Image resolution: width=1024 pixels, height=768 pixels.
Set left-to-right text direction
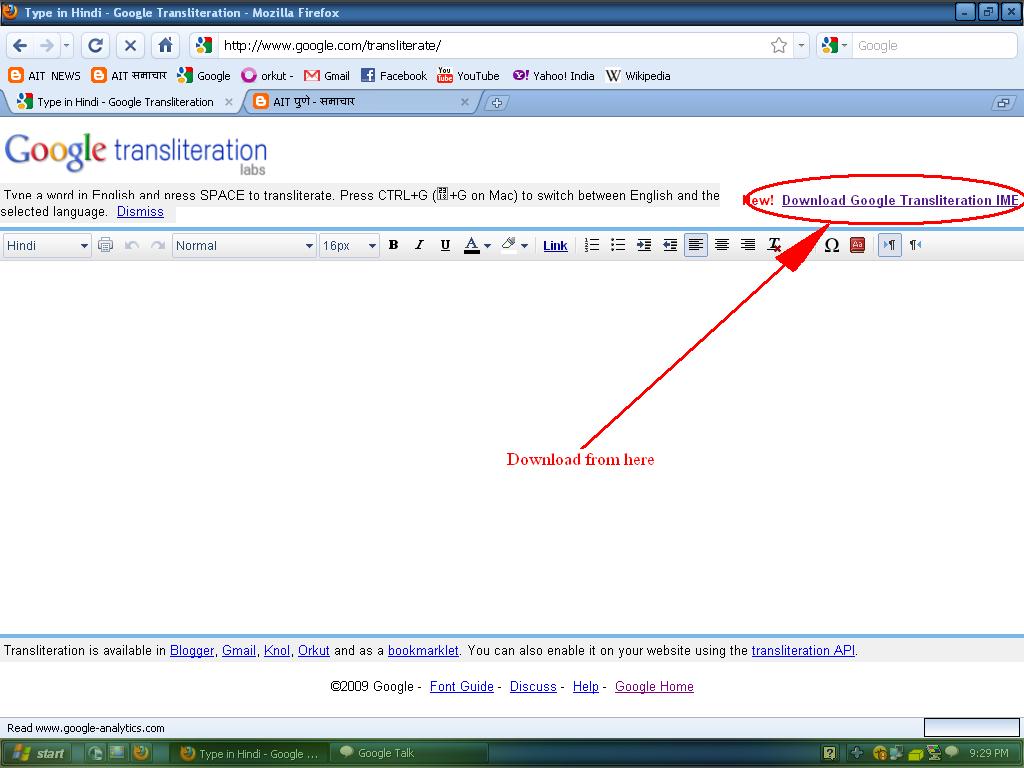(890, 245)
